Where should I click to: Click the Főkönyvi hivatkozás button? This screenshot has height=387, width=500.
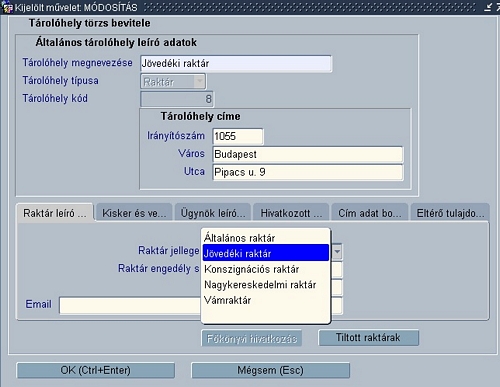click(x=252, y=338)
